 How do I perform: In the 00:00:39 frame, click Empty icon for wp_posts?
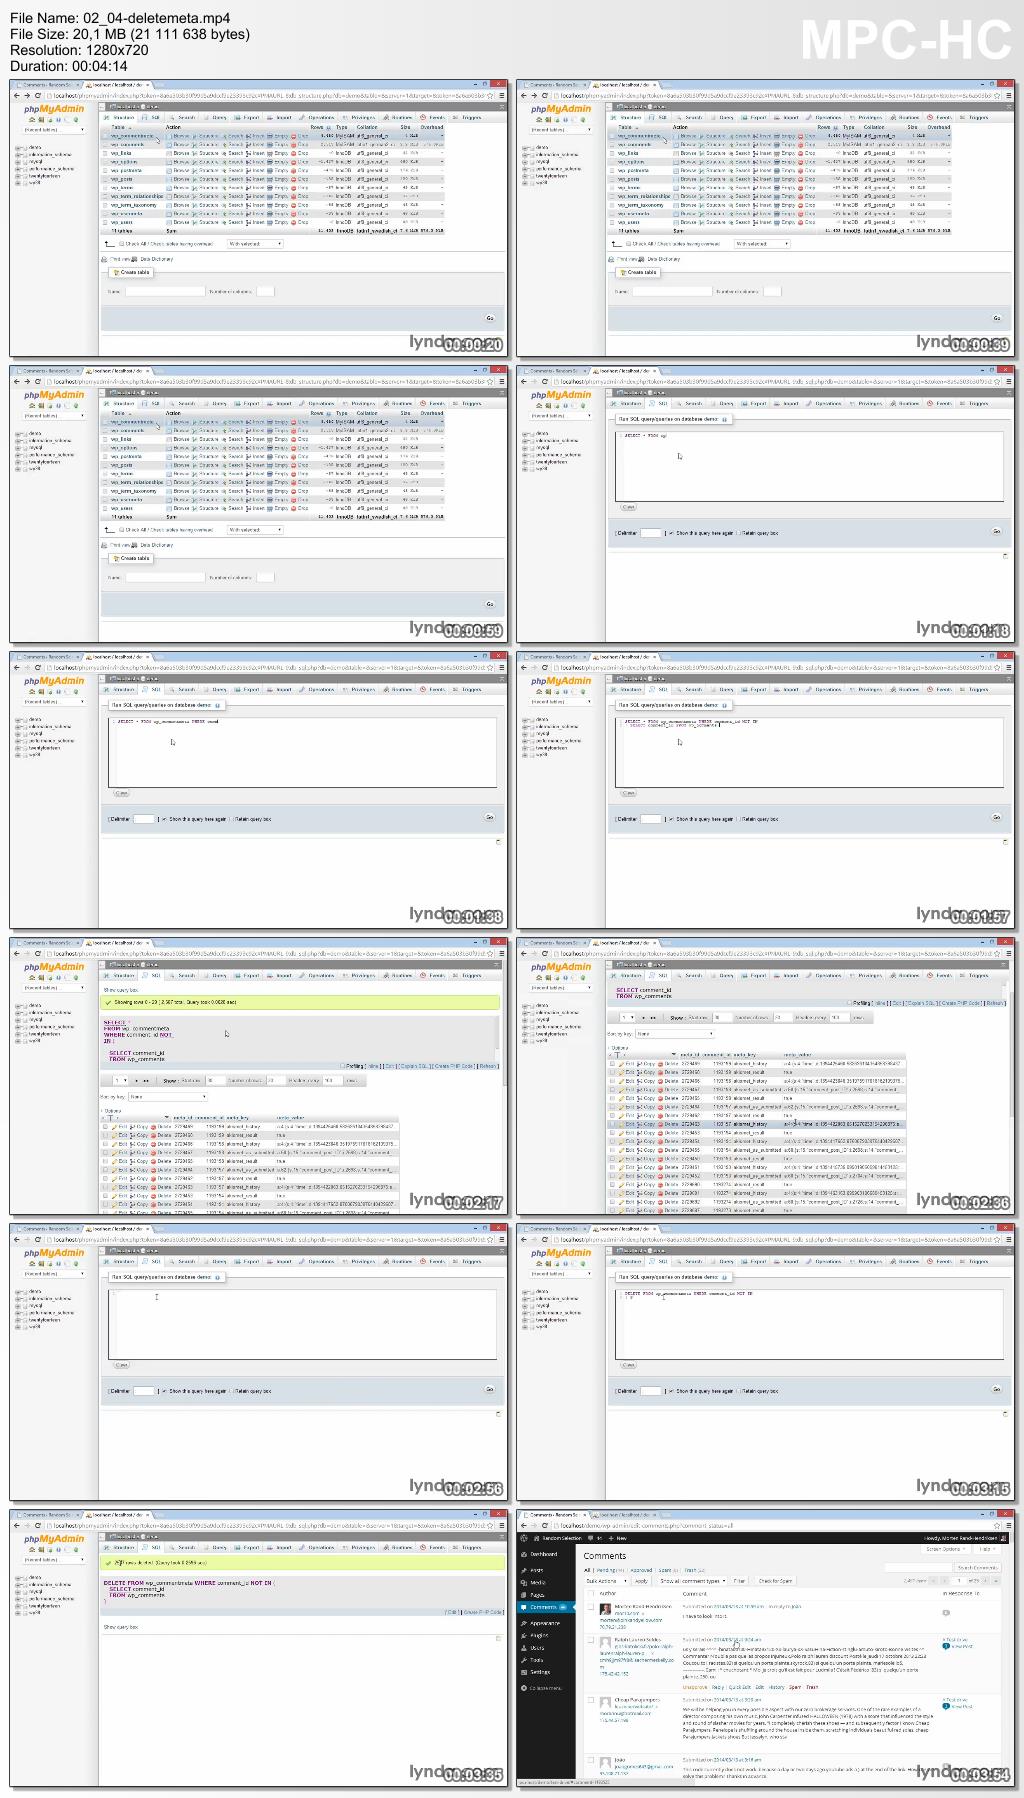[x=777, y=179]
